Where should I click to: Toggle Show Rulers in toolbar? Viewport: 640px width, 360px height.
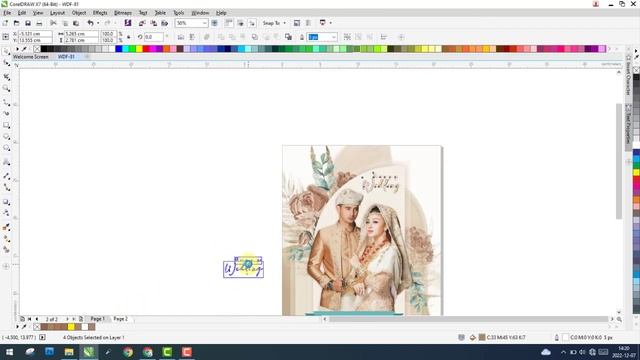229,23
